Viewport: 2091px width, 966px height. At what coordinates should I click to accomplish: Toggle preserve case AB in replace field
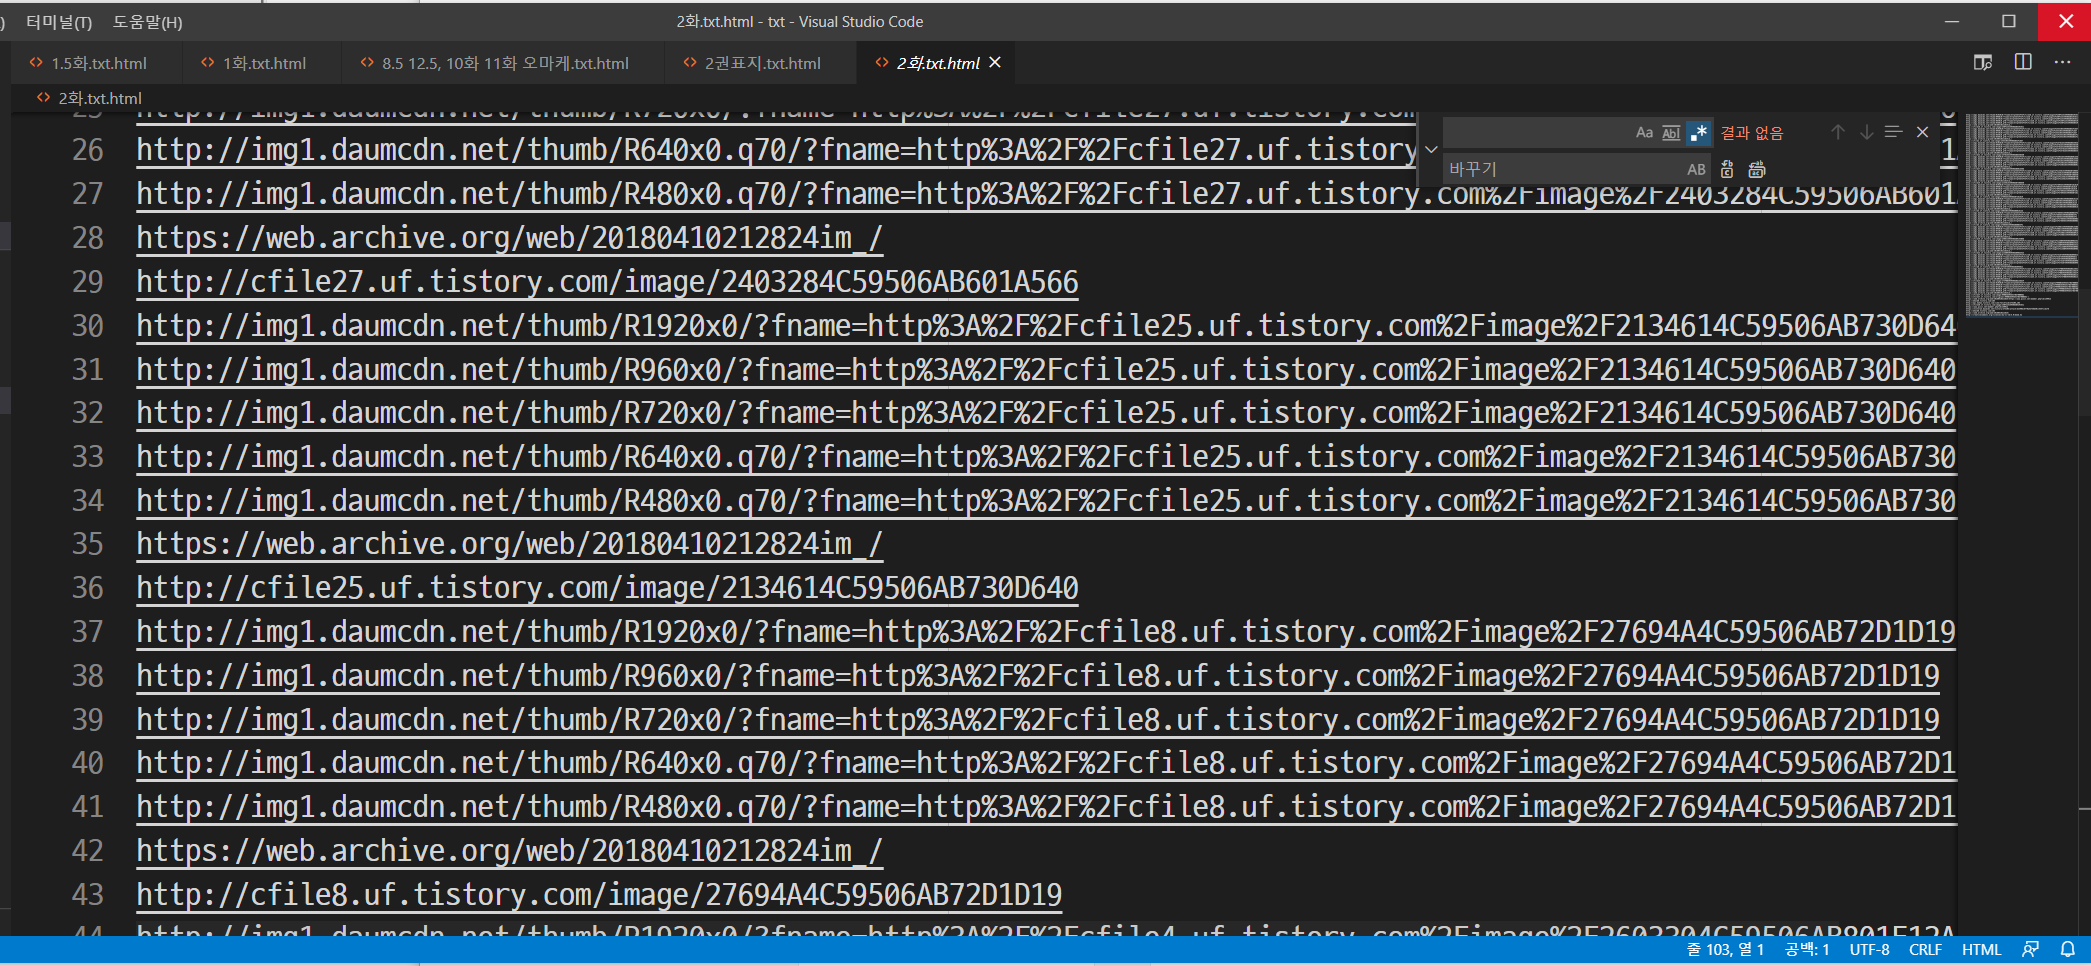[x=1696, y=169]
